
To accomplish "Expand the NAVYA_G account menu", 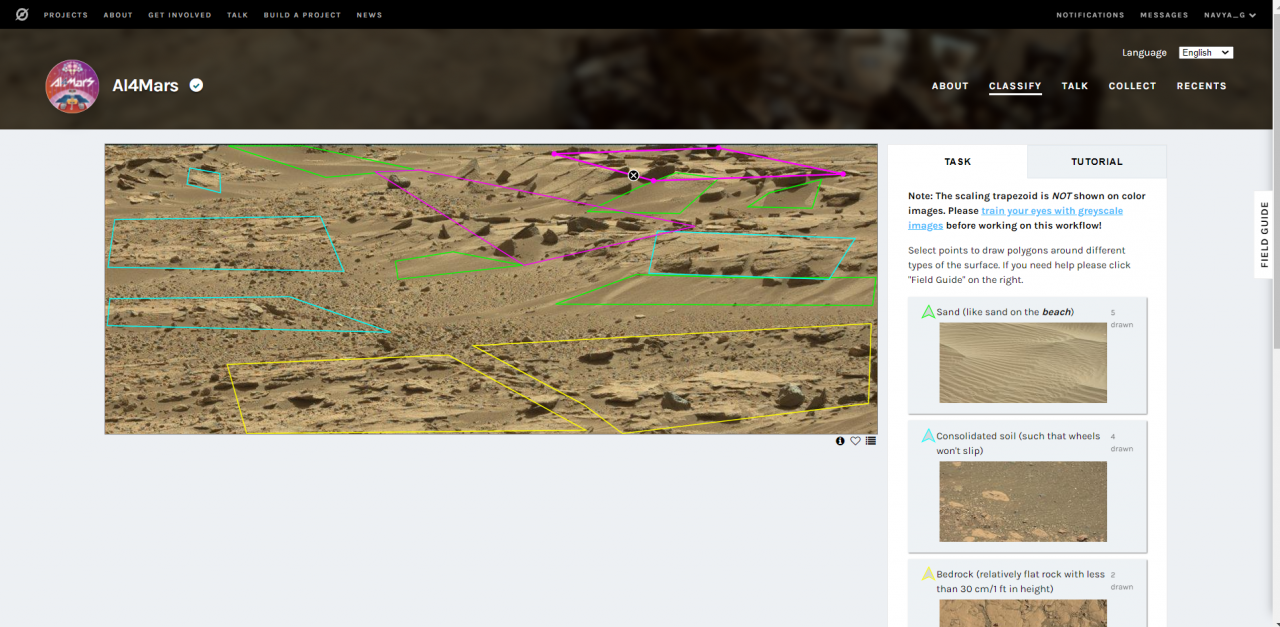I will [1230, 15].
